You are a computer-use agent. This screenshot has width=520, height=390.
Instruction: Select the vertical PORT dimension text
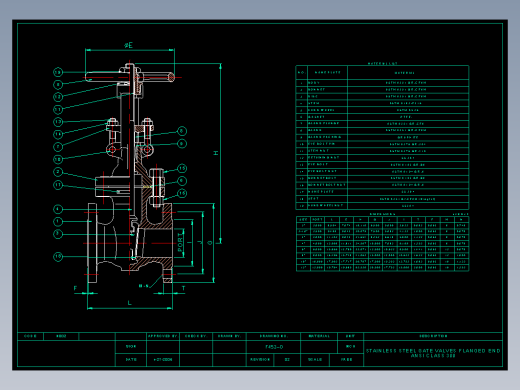tap(180, 242)
